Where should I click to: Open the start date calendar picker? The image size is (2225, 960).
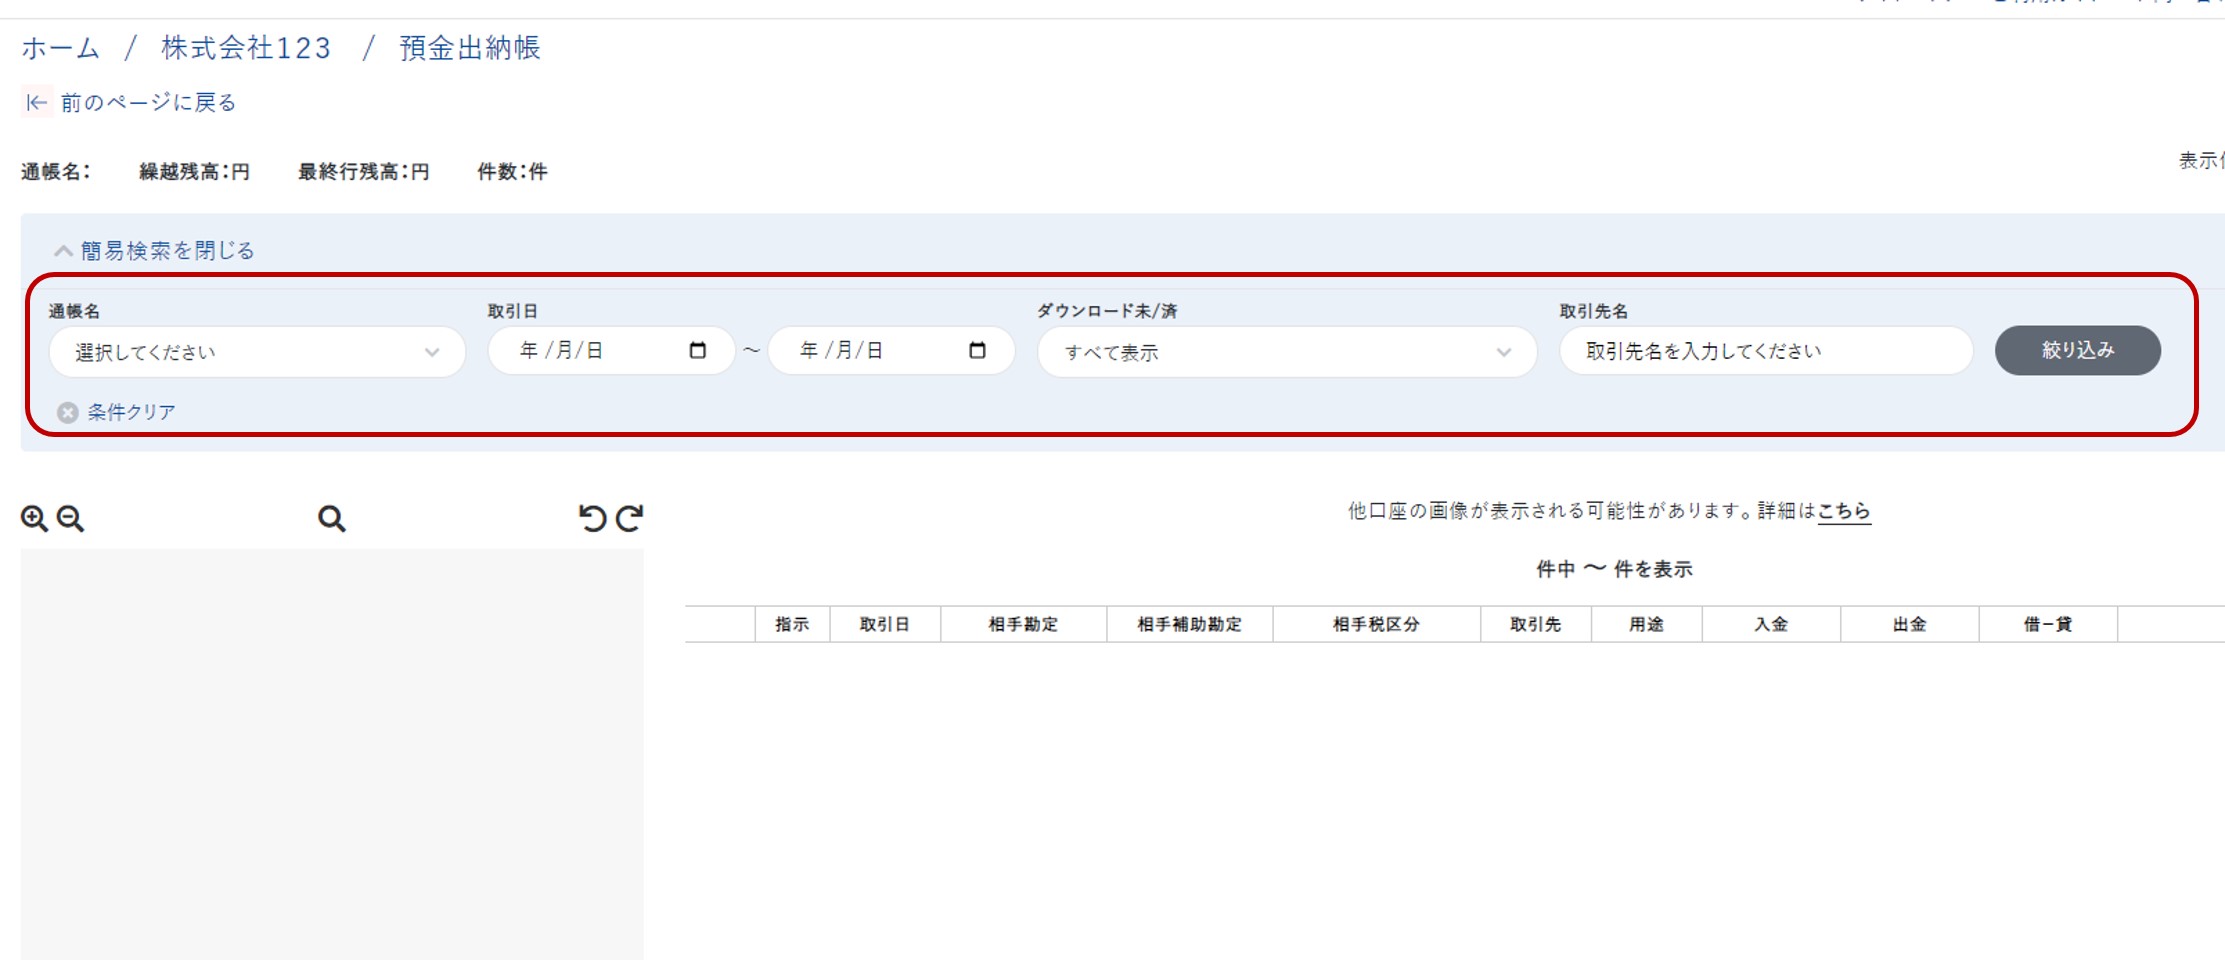point(698,350)
